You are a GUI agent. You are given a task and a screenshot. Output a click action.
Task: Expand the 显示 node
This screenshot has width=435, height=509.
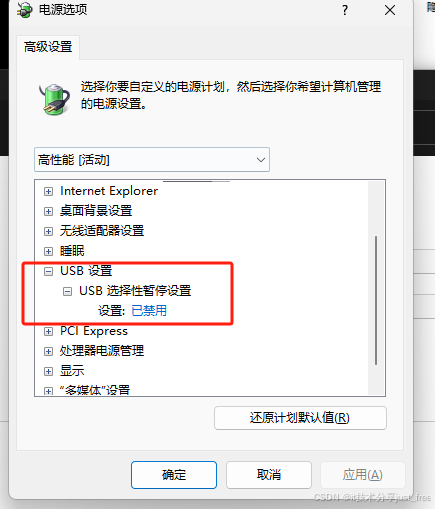[49, 371]
